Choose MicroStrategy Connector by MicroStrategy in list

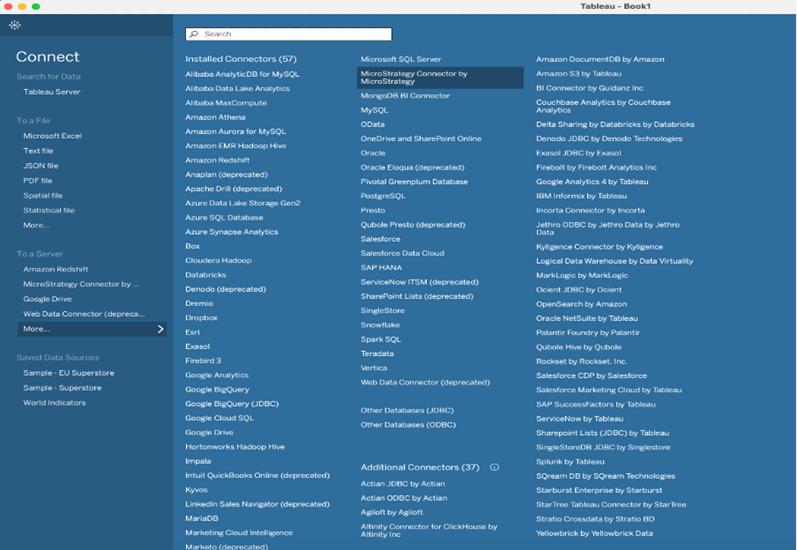coord(440,77)
